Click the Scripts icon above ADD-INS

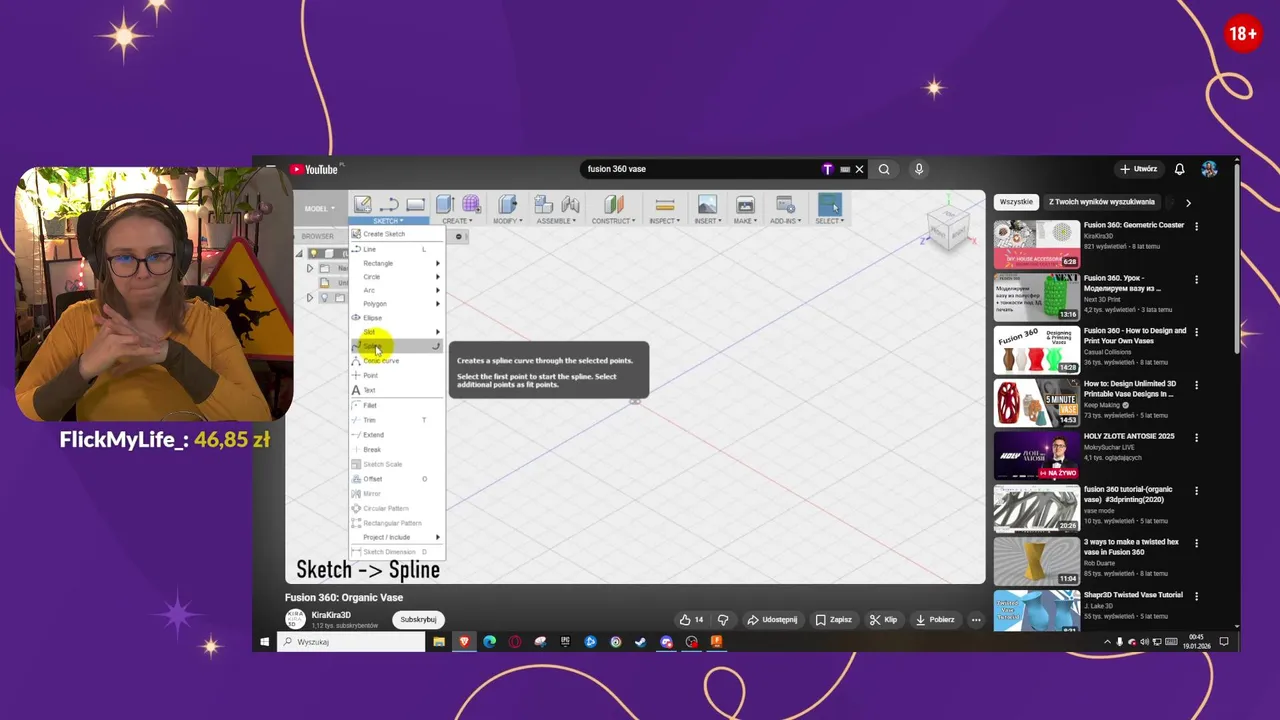(x=785, y=205)
